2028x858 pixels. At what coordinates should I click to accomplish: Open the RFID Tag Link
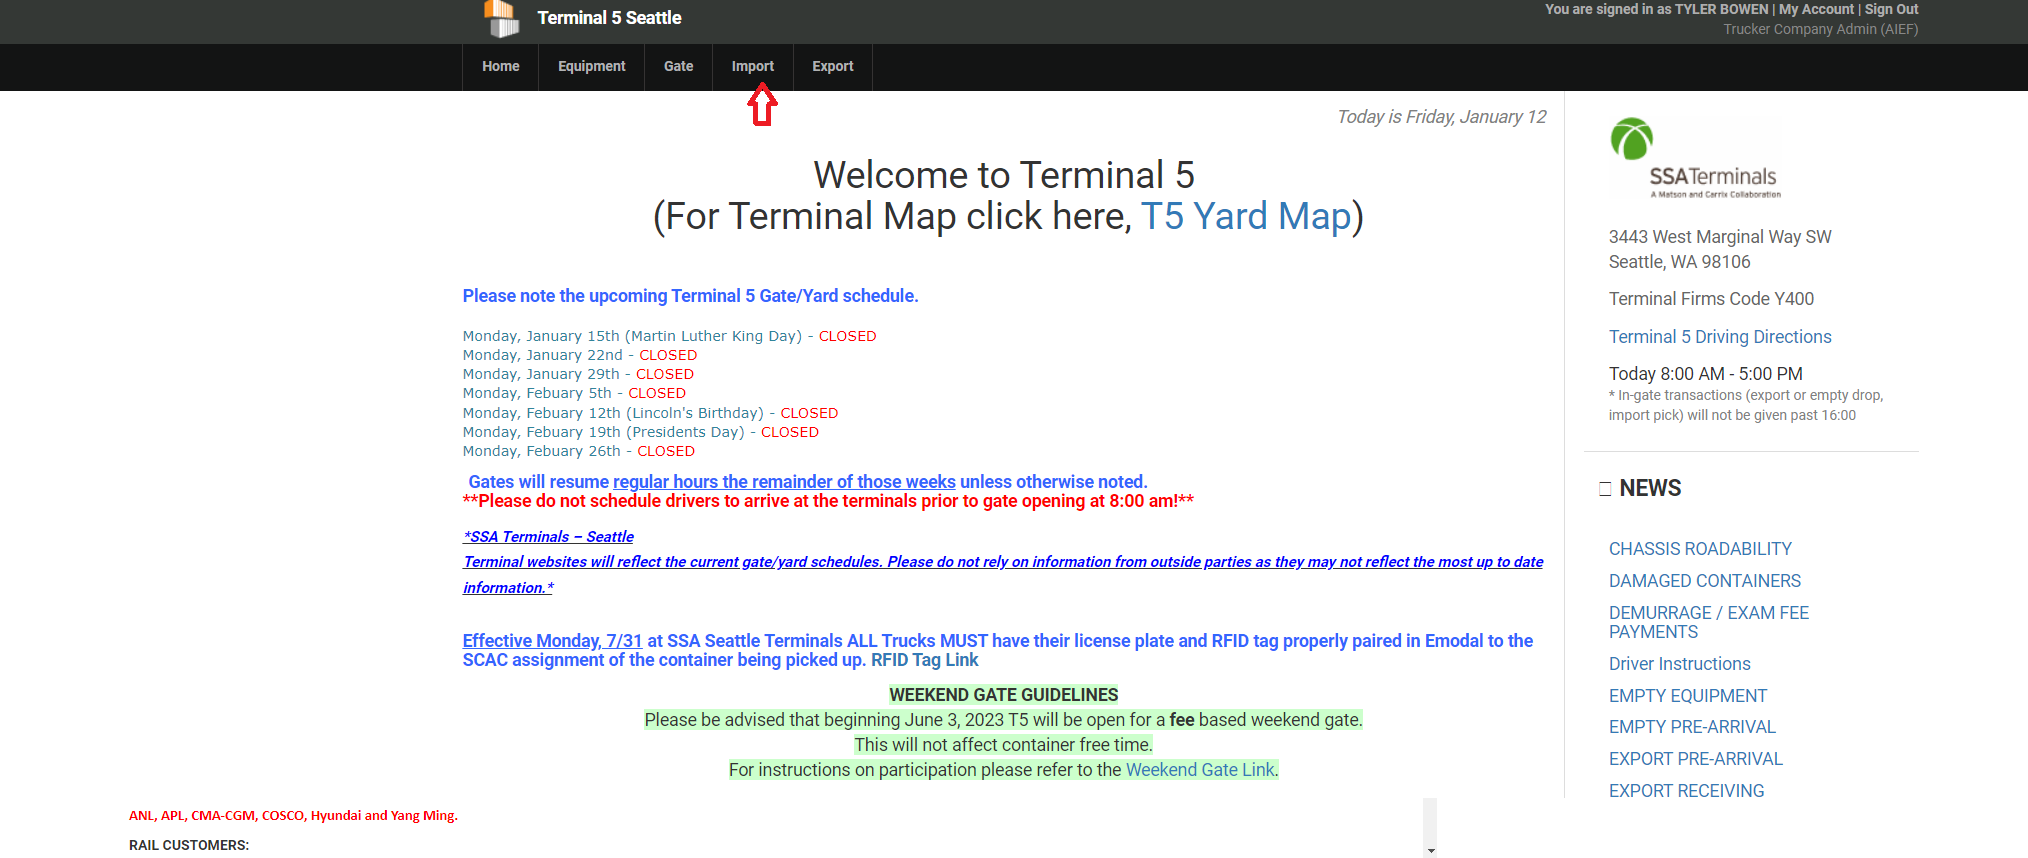[x=924, y=660]
